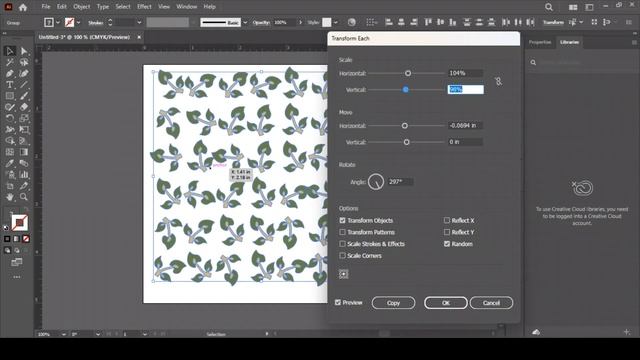Select the Paintbrush tool
The width and height of the screenshot is (640, 360).
tap(24, 96)
